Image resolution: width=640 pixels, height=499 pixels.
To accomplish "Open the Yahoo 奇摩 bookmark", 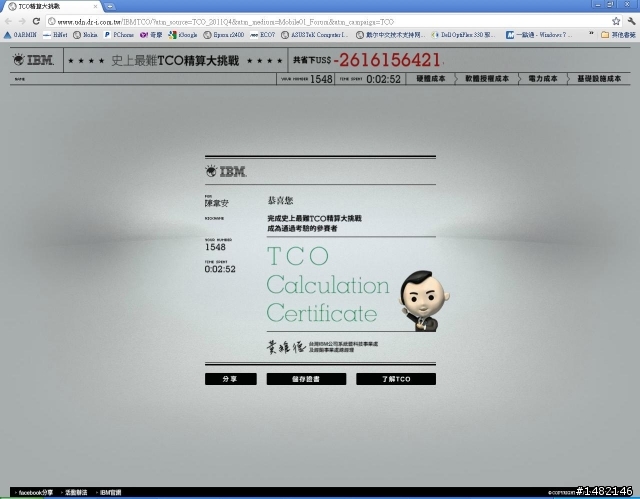I will click(151, 35).
